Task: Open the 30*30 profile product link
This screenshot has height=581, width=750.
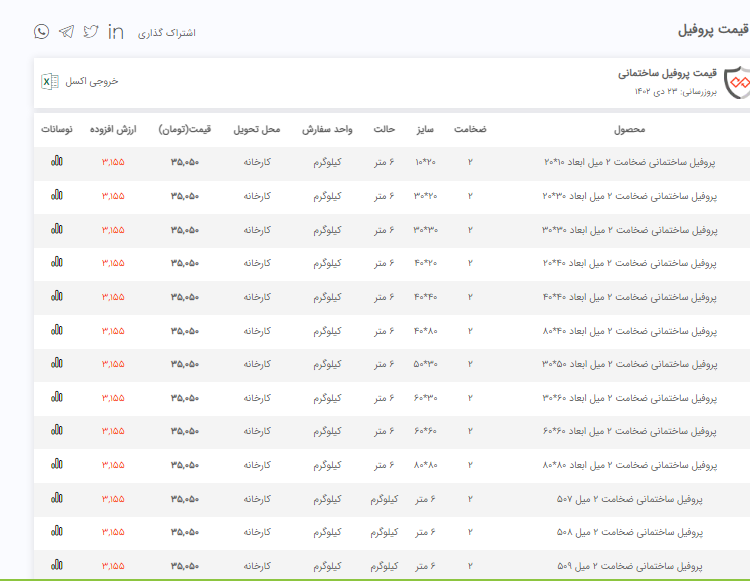Action: click(630, 230)
